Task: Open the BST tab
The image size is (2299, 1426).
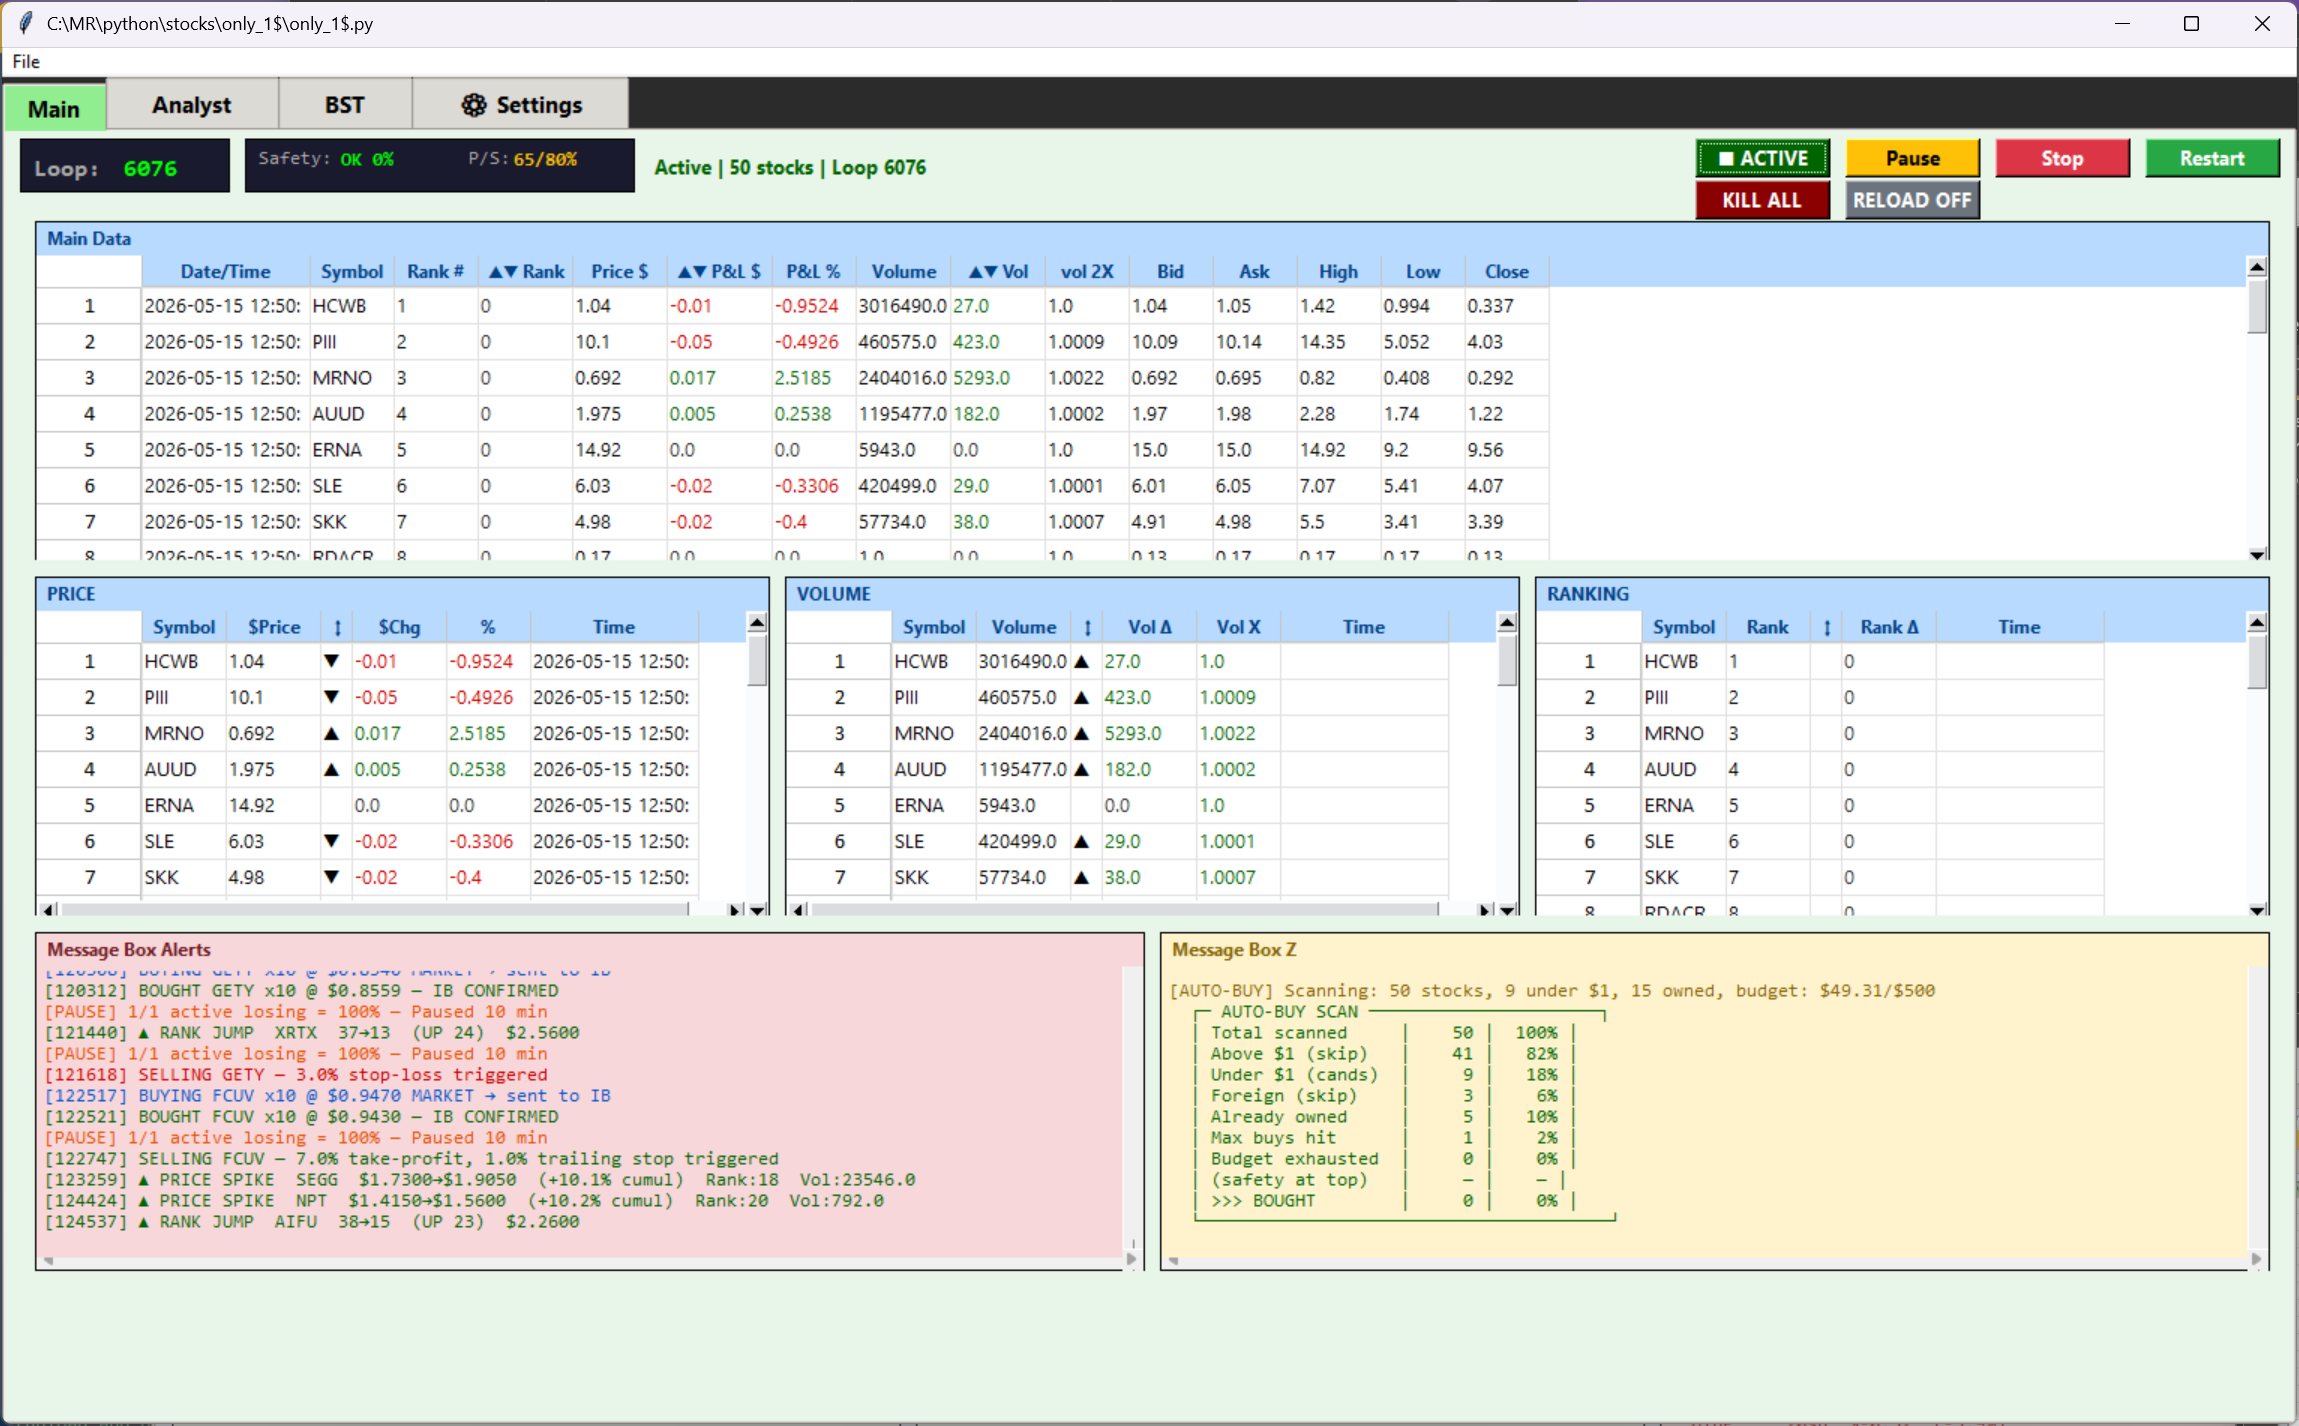Action: pyautogui.click(x=344, y=105)
